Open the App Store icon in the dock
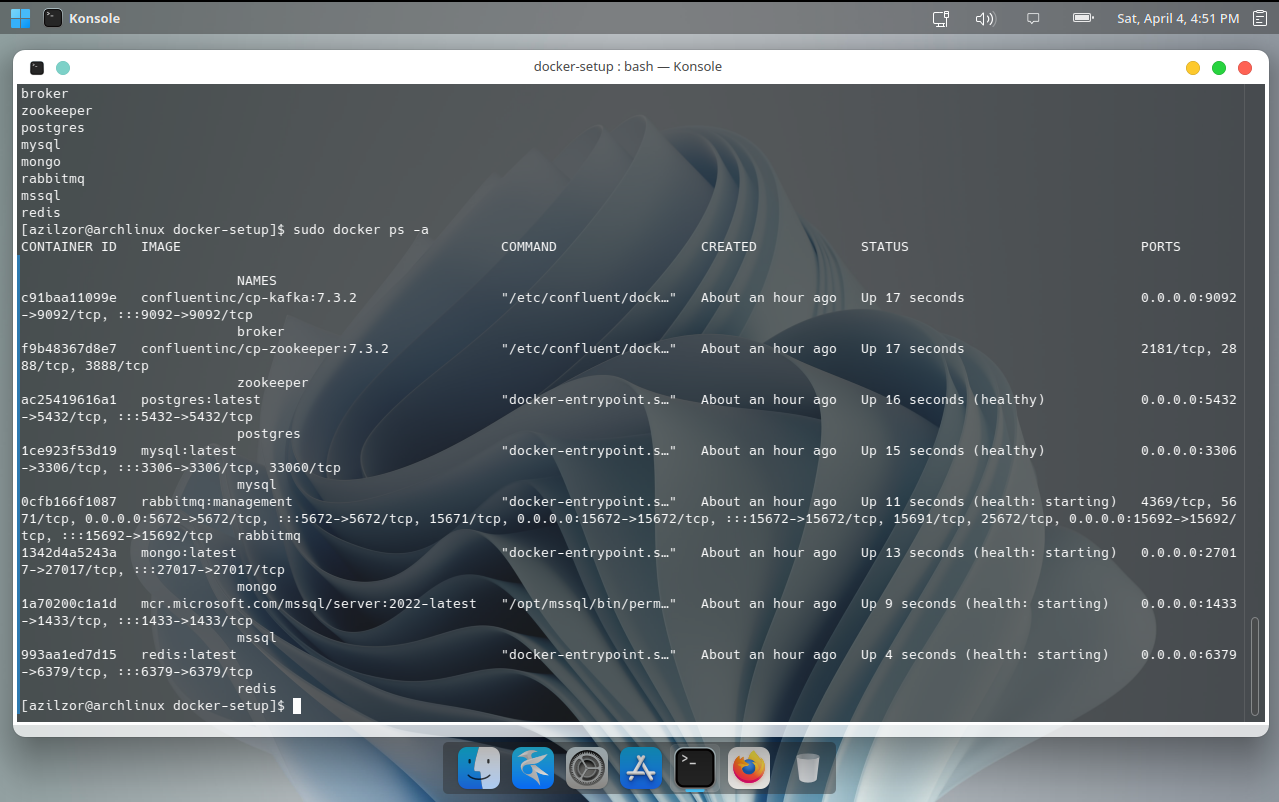The width and height of the screenshot is (1279, 802). click(x=640, y=768)
